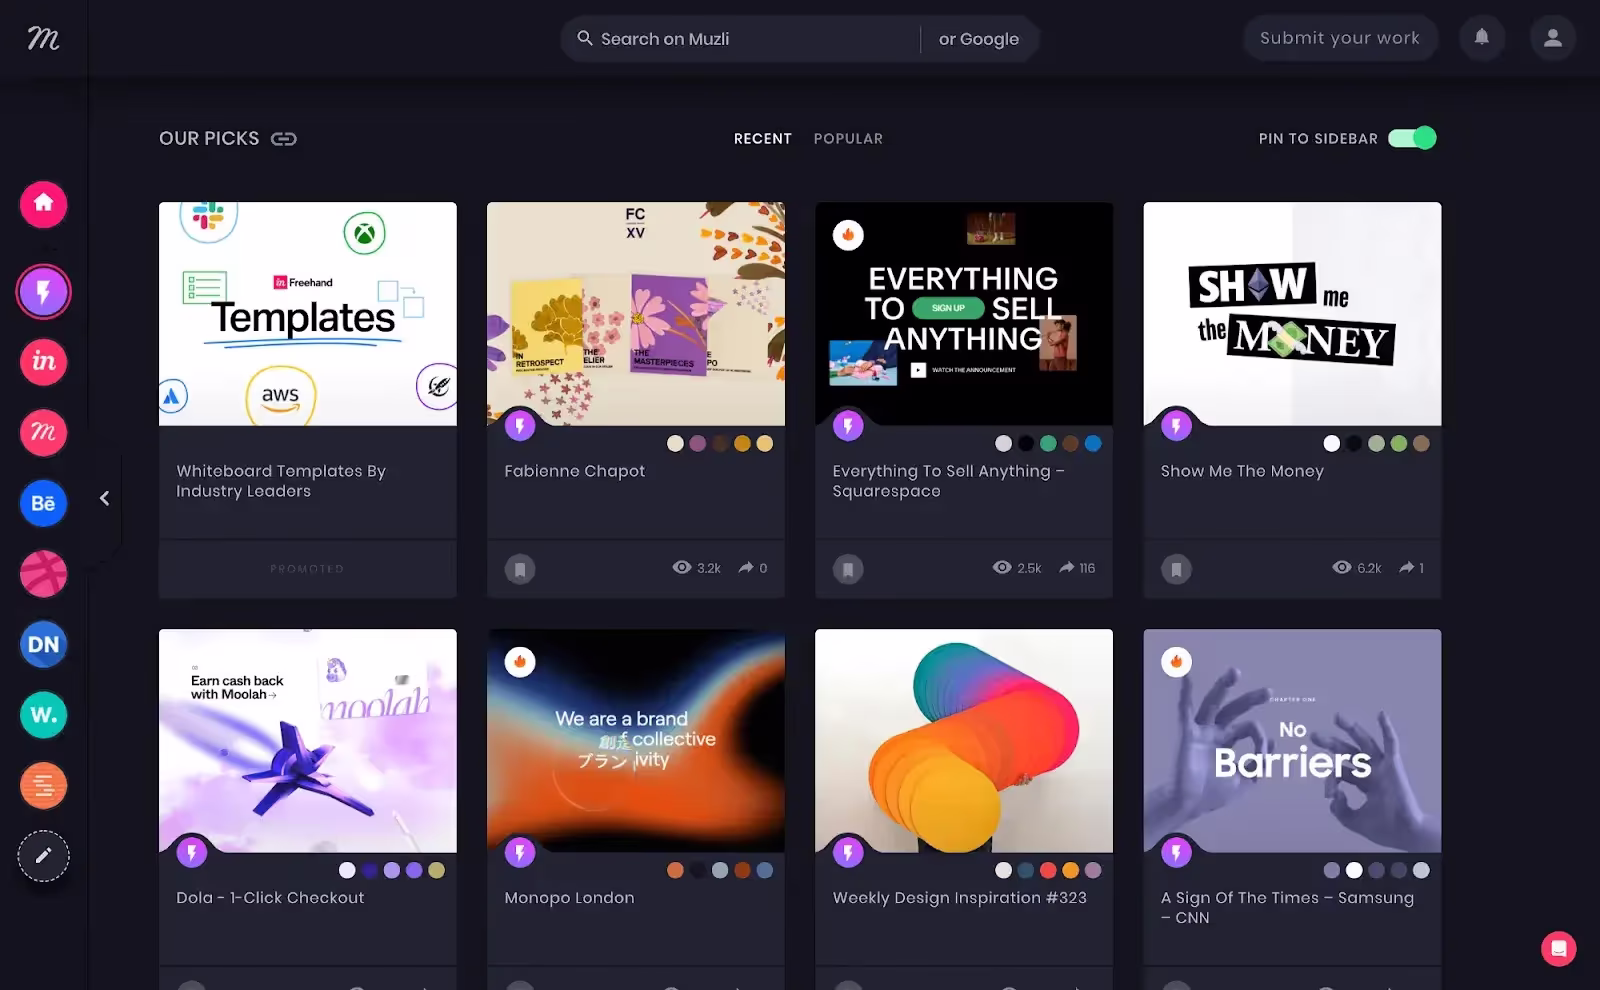
Task: Copy Our Picks link icon
Action: (x=284, y=139)
